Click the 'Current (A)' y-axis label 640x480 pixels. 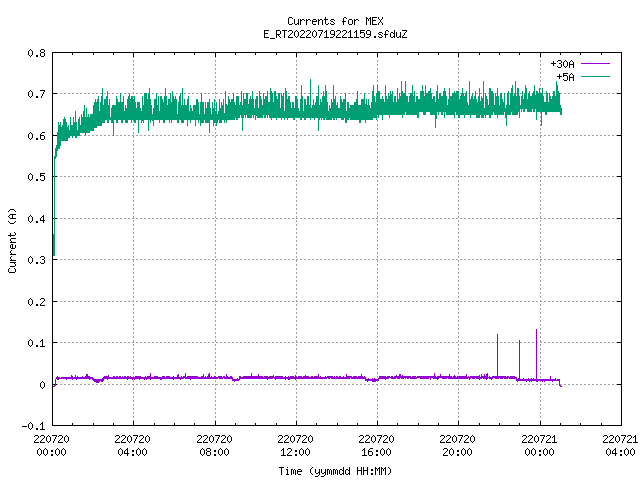[x=12, y=241]
